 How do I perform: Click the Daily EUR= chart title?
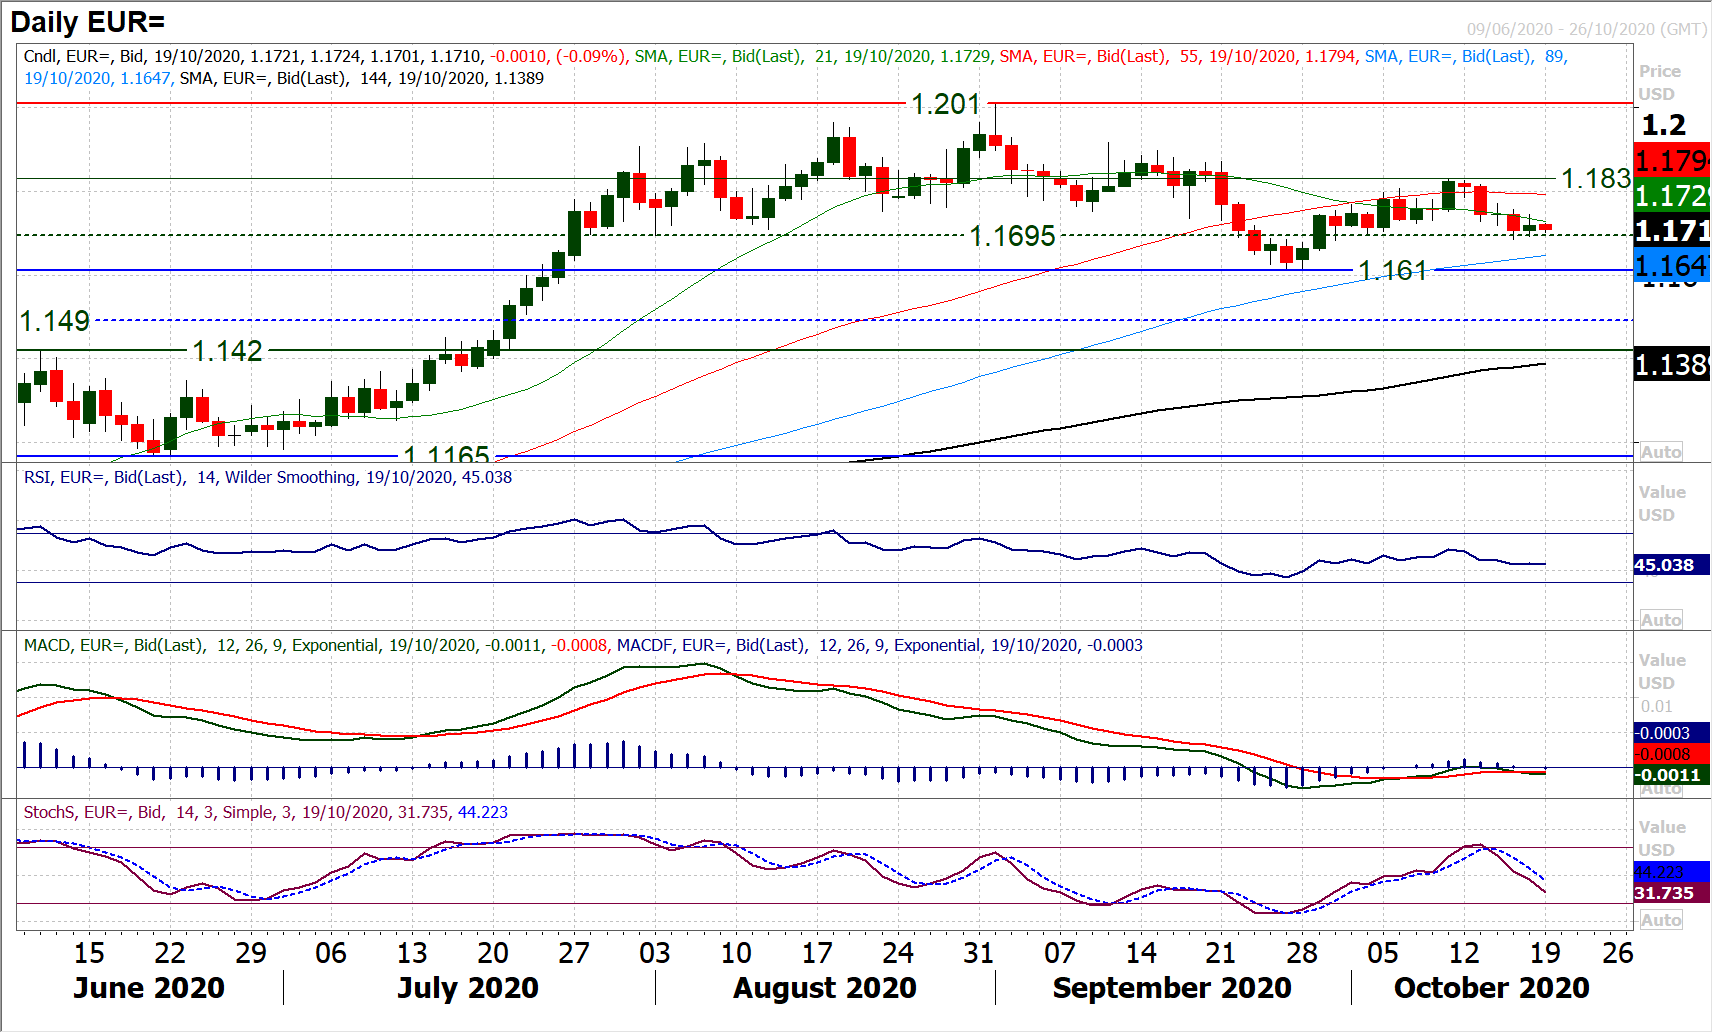tap(88, 22)
